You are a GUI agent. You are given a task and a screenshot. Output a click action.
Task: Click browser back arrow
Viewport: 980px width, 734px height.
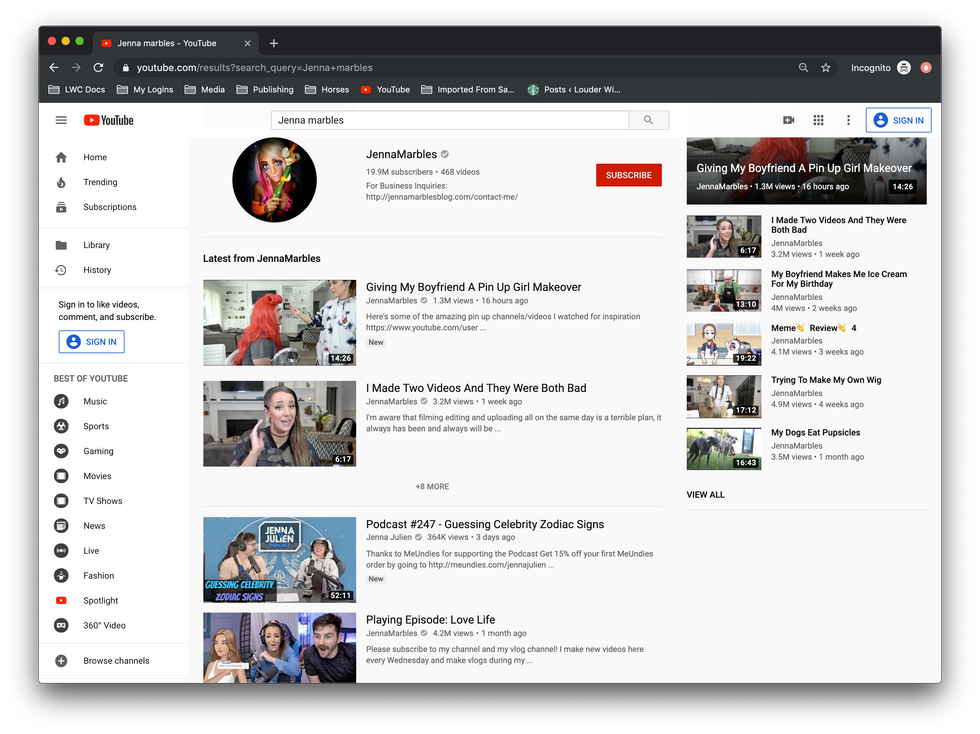point(54,68)
